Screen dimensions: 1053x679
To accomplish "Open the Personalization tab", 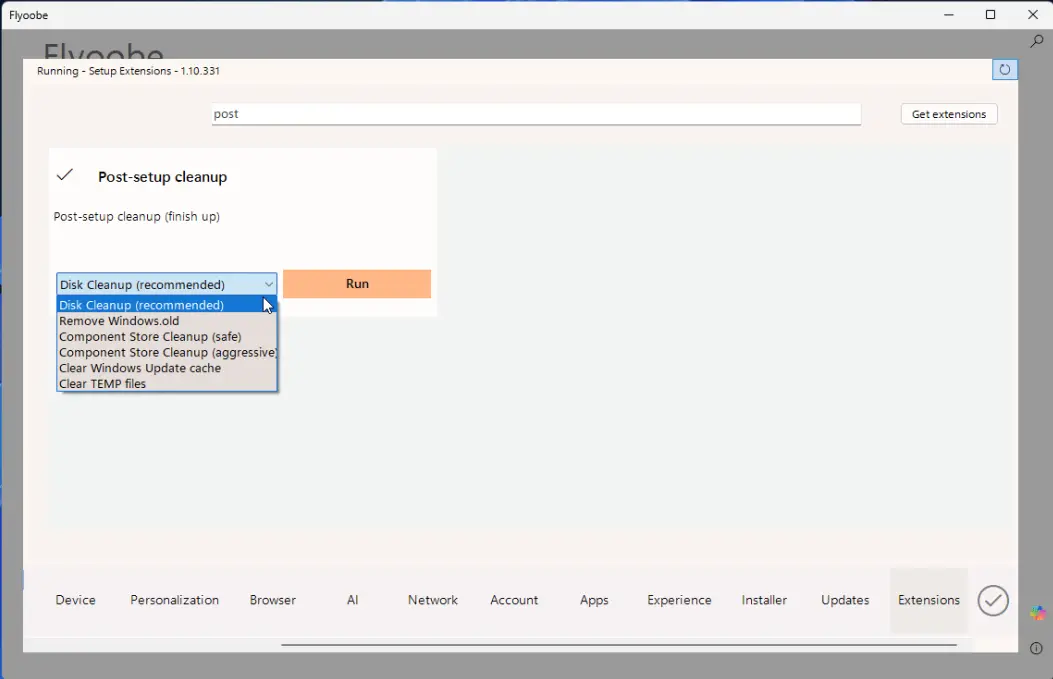I will click(175, 600).
